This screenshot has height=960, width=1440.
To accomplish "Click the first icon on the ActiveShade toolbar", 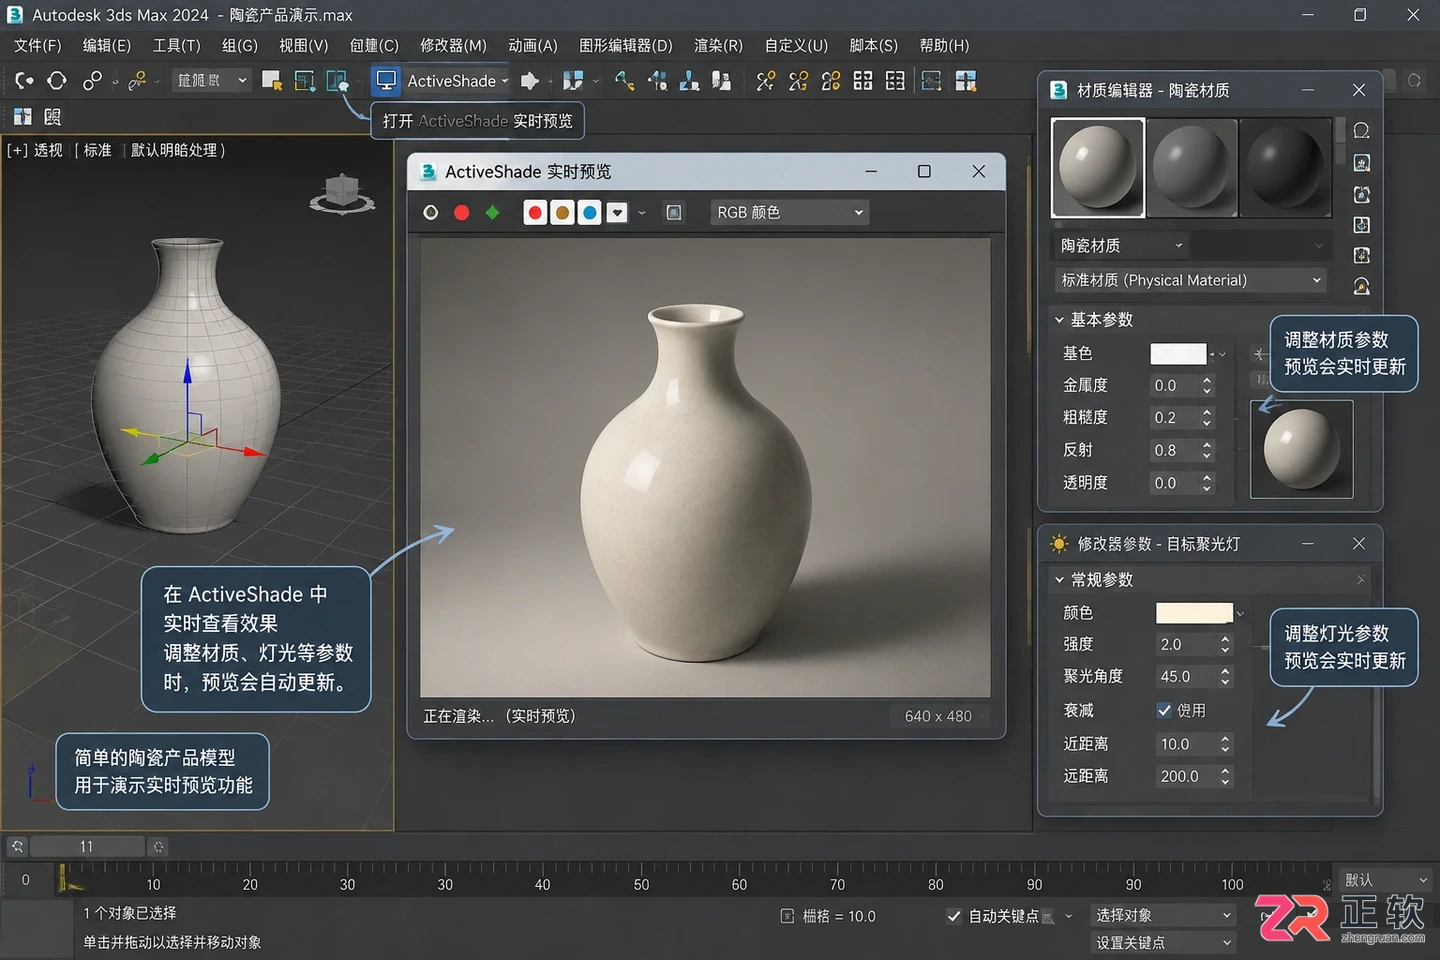I will [x=431, y=212].
